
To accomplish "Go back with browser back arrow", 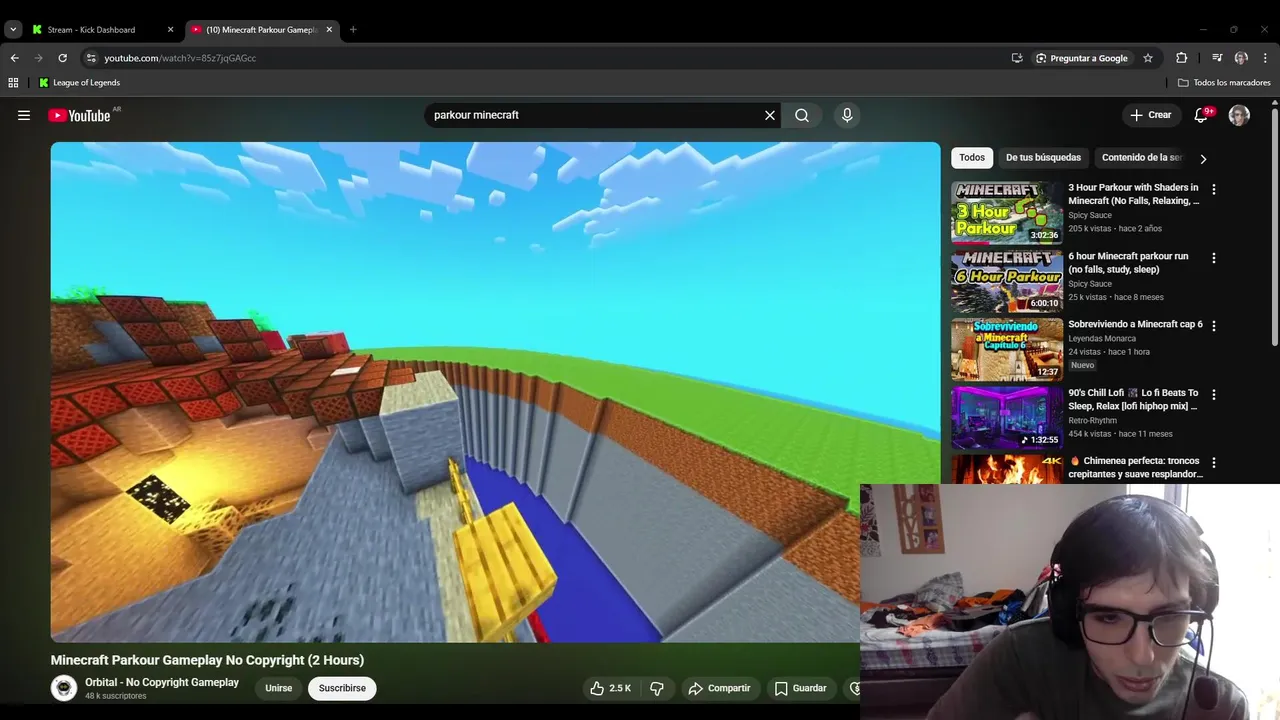I will 14,58.
